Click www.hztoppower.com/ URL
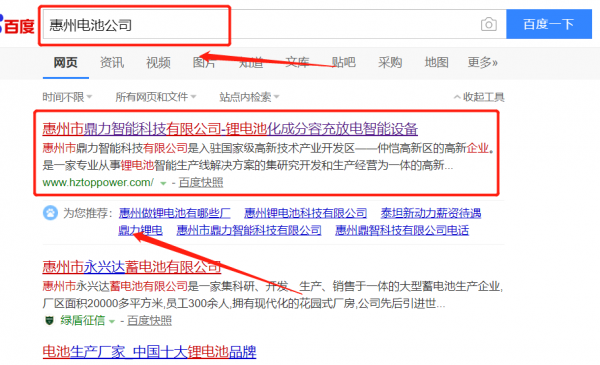The height and width of the screenshot is (365, 600). (98, 182)
